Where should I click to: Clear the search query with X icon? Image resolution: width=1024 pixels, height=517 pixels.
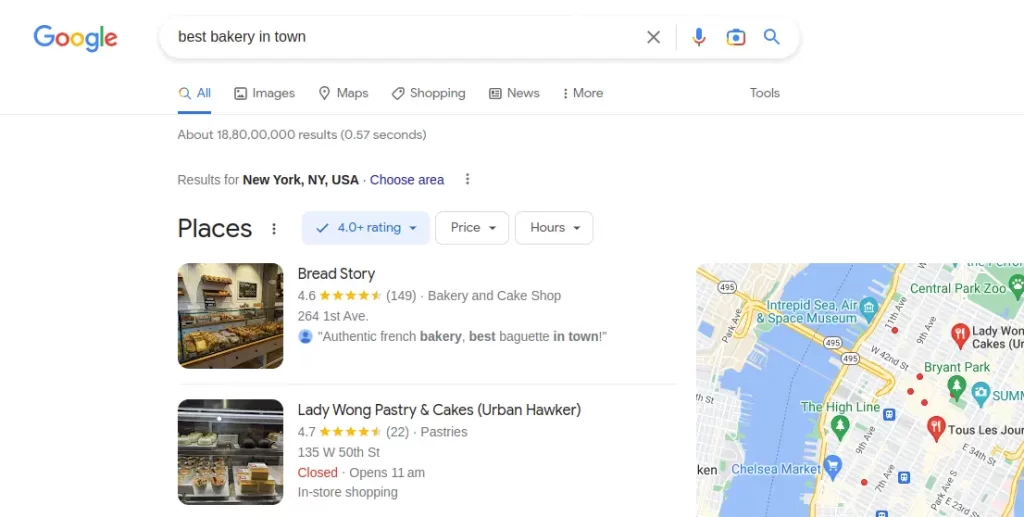(653, 37)
